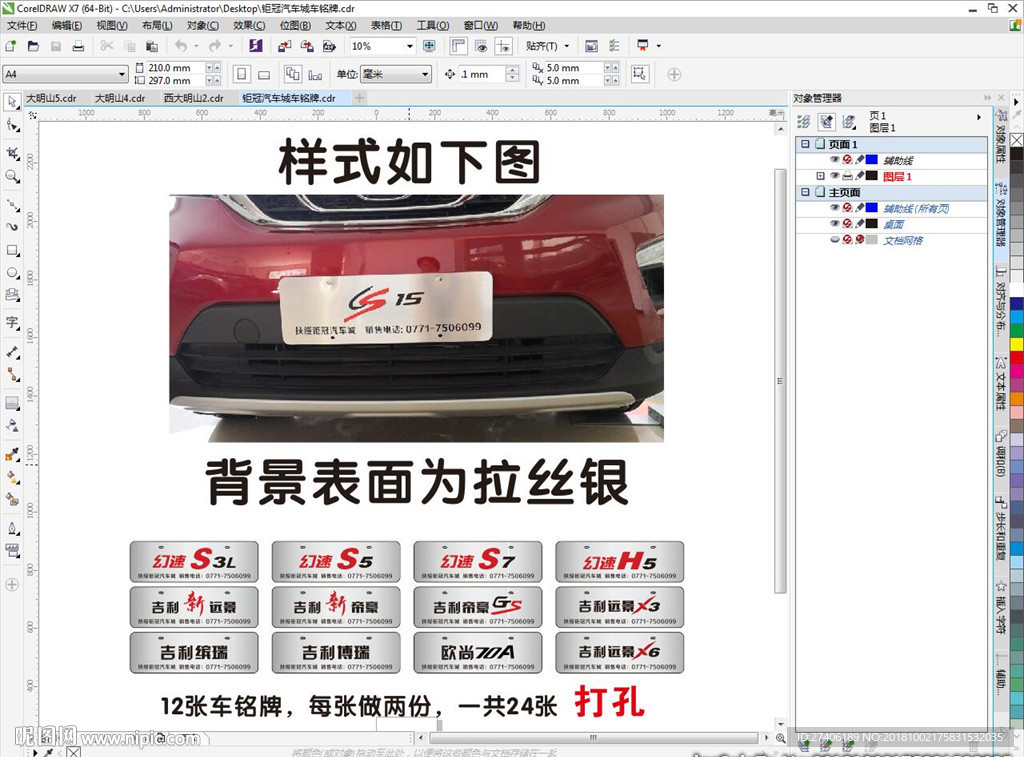Open Object Manager flyout arrow menu
Screen dimensions: 1024x757
978,118
